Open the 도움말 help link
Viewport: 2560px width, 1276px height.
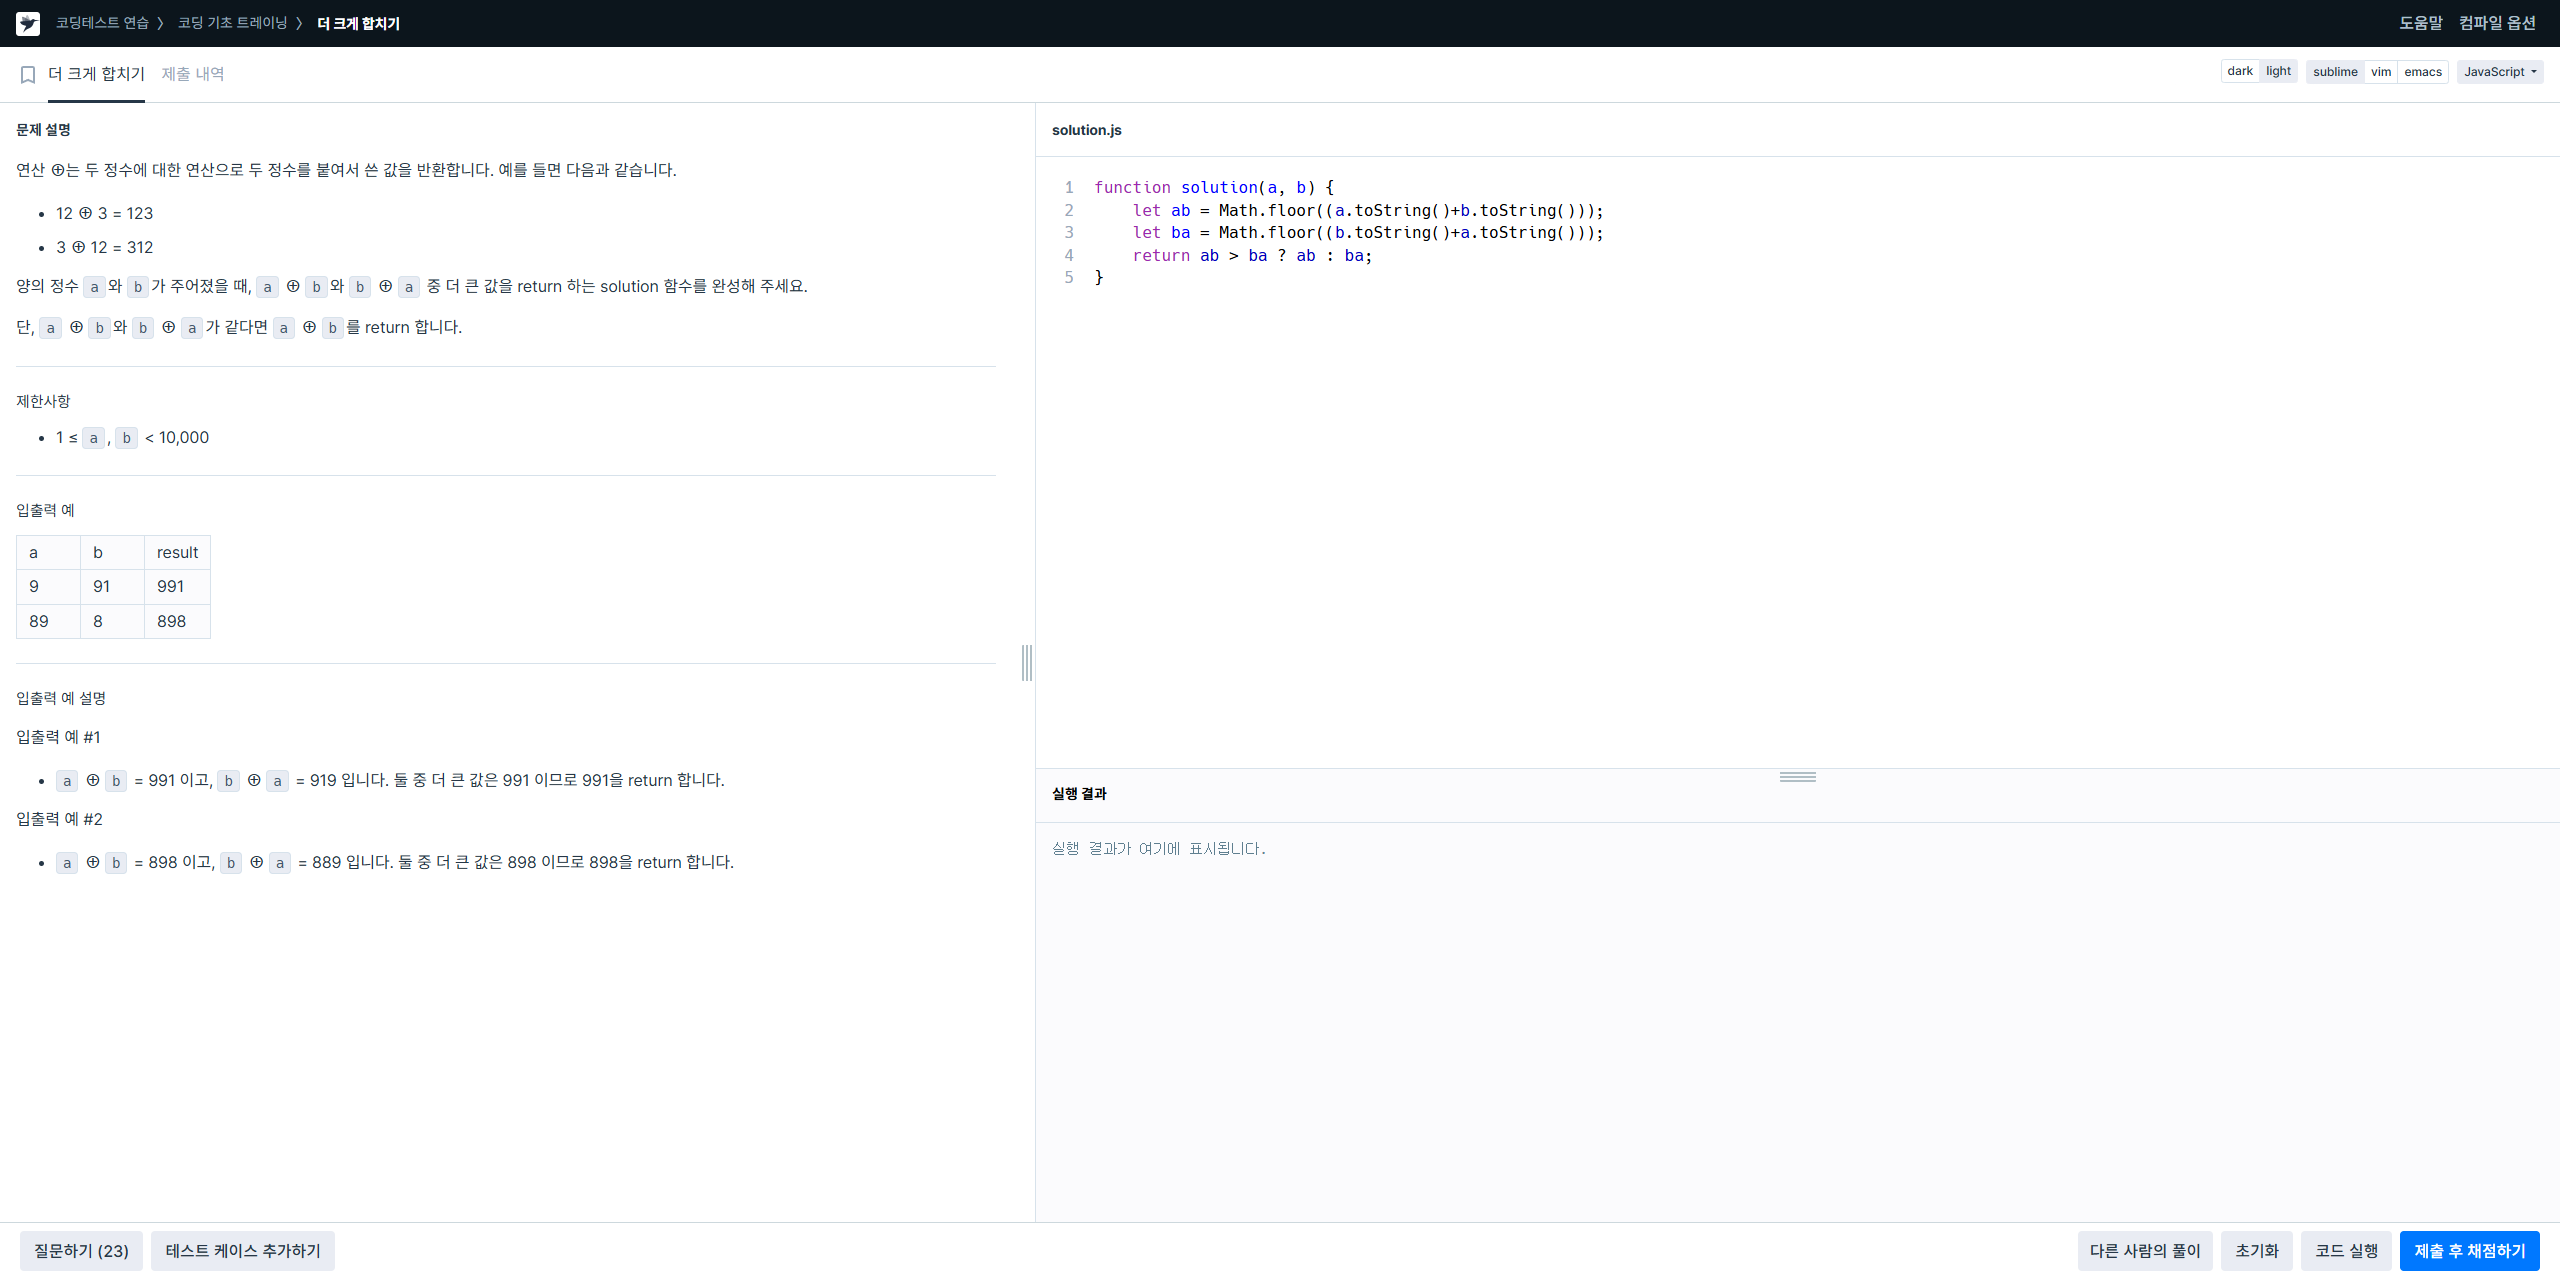(x=2420, y=23)
